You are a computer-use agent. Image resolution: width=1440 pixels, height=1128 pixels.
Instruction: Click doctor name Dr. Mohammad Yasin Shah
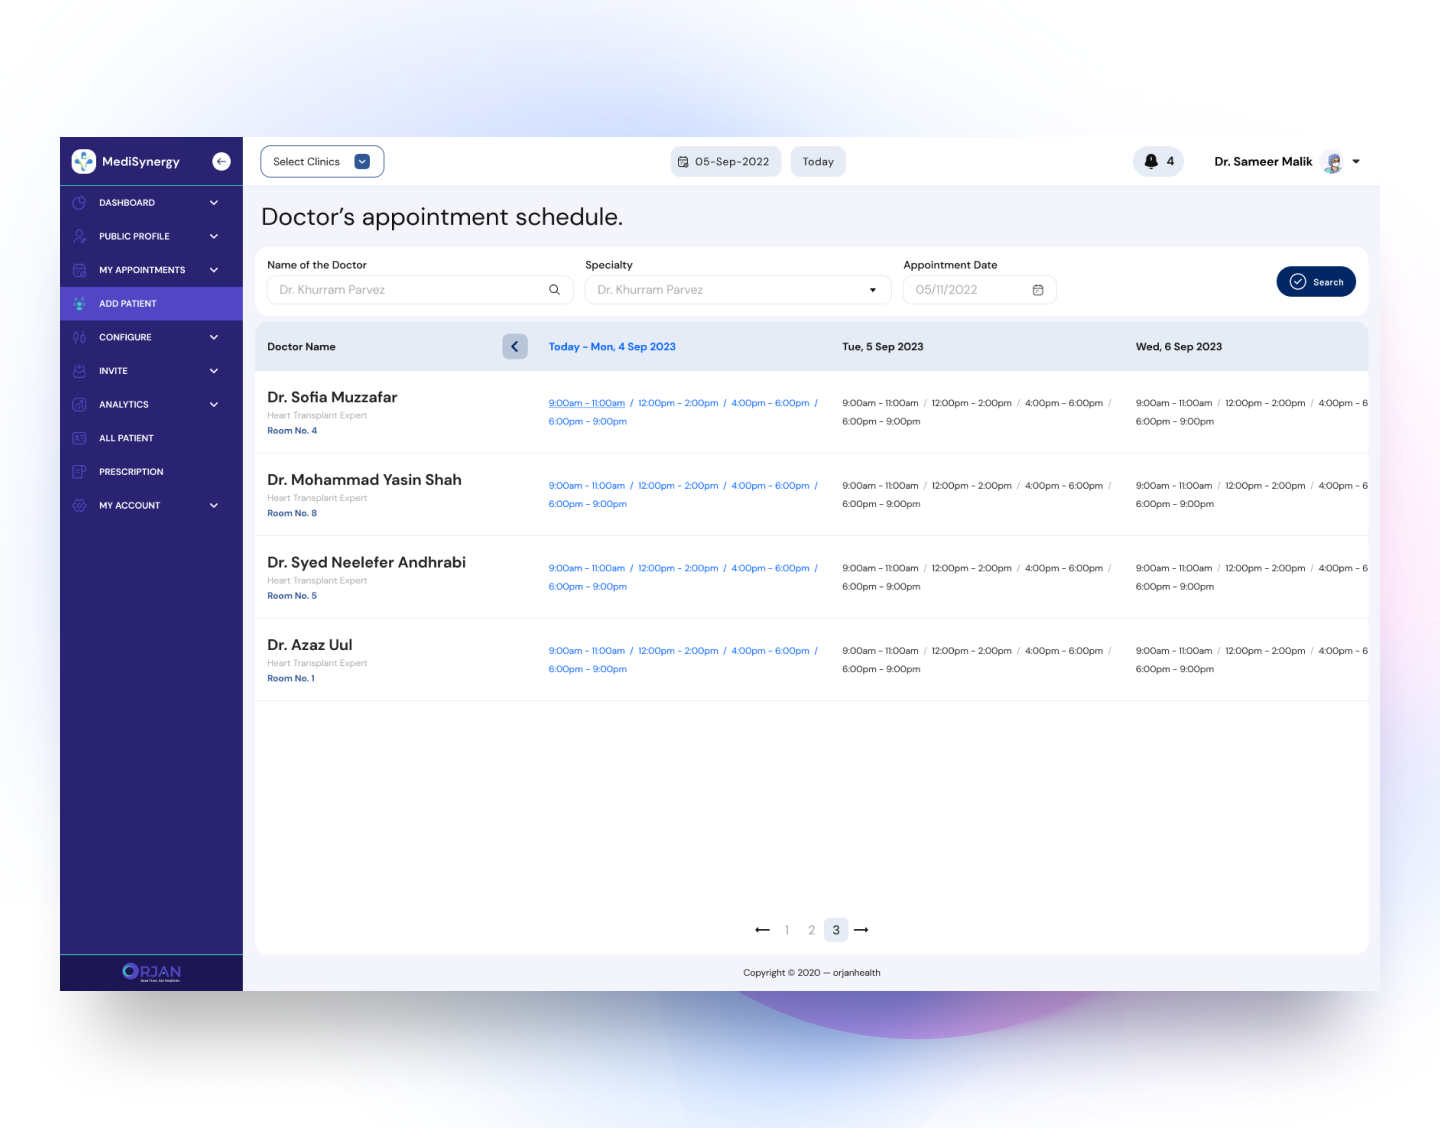[x=364, y=480]
